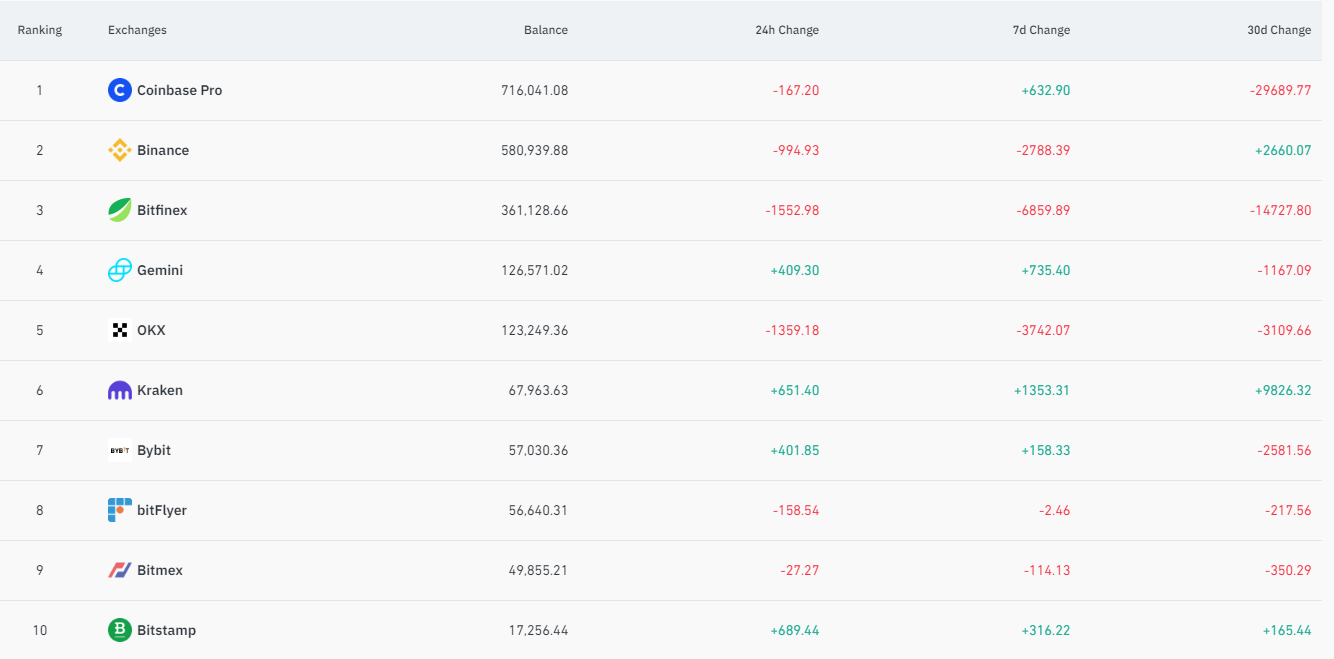The height and width of the screenshot is (659, 1334).
Task: Click Bitfinex 7d change -6859.89
Action: pyautogui.click(x=1043, y=210)
